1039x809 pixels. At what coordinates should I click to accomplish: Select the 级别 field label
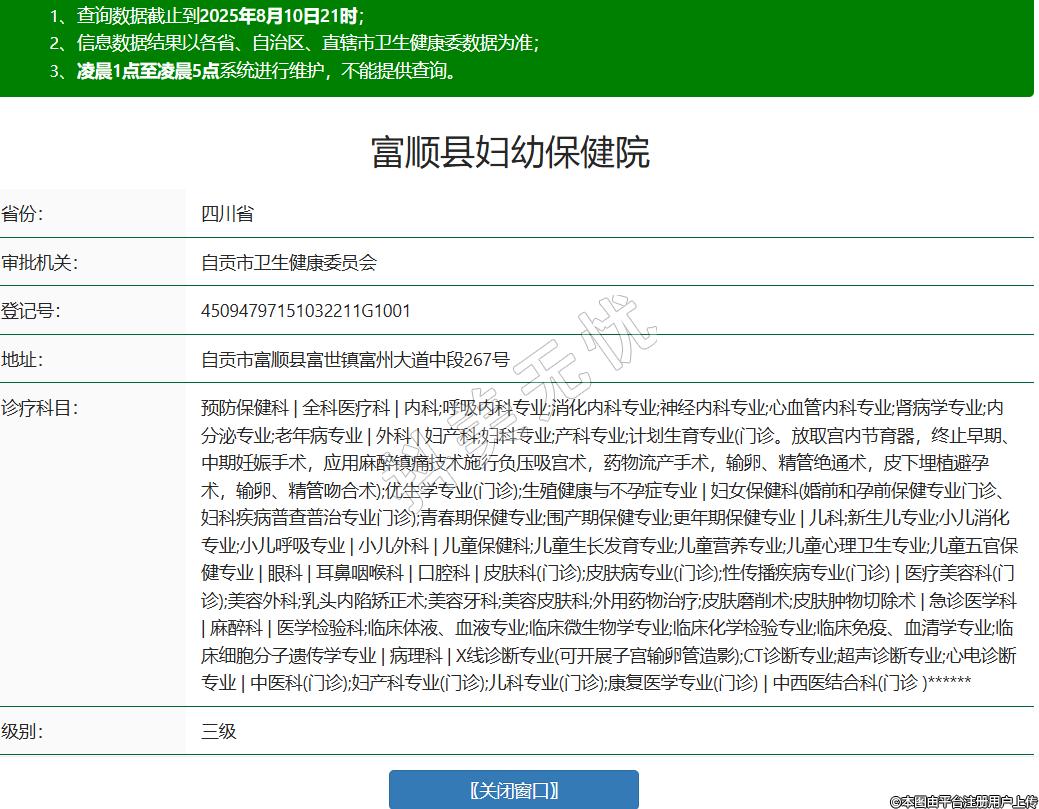pyautogui.click(x=22, y=731)
